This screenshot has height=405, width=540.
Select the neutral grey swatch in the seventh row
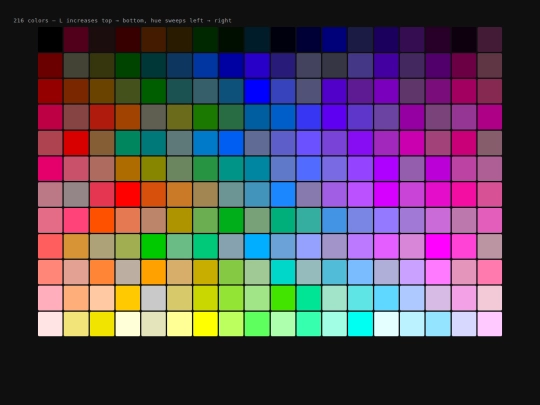(x=76, y=195)
